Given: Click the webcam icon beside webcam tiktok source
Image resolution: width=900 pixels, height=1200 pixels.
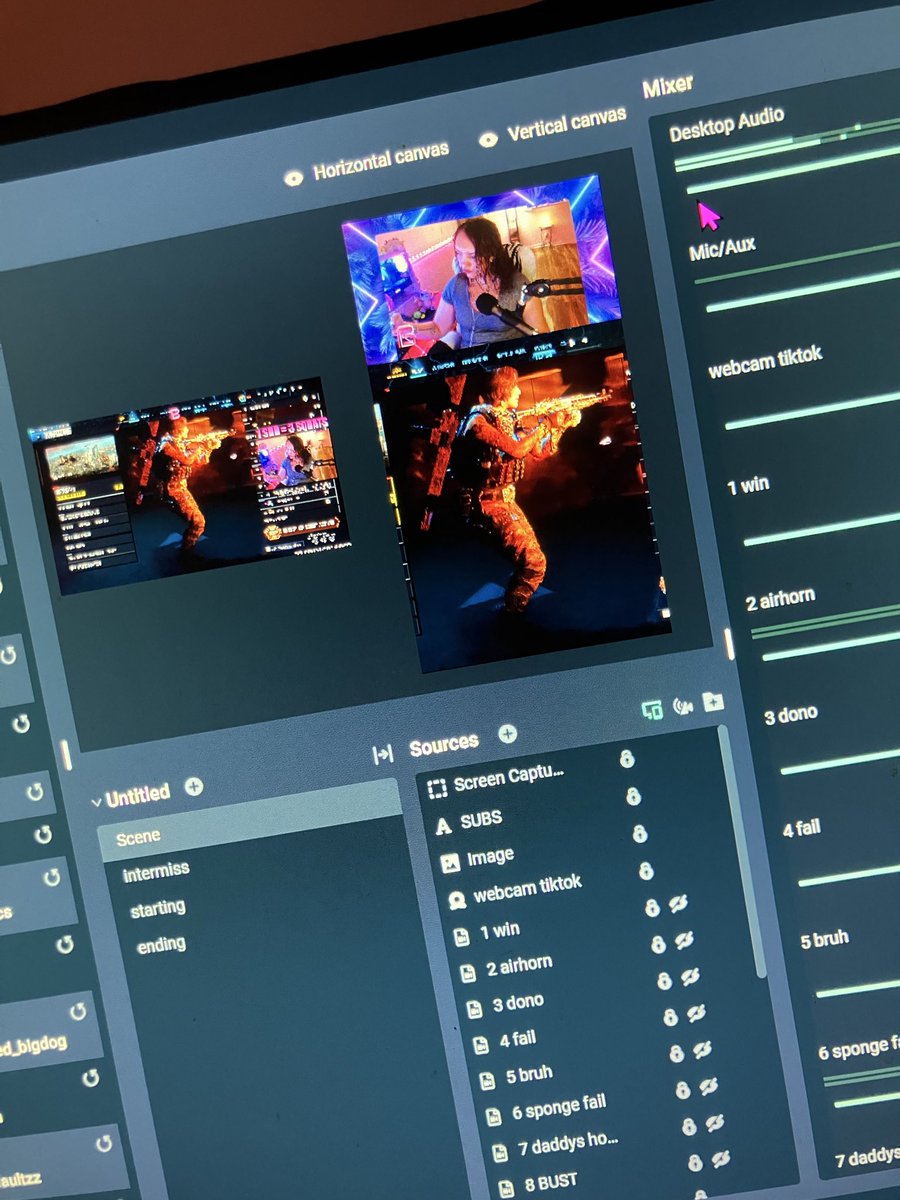Looking at the screenshot, I should click(x=457, y=900).
